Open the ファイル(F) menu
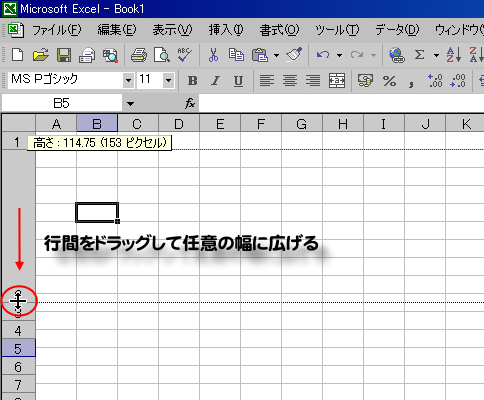The image size is (484, 400). (57, 30)
